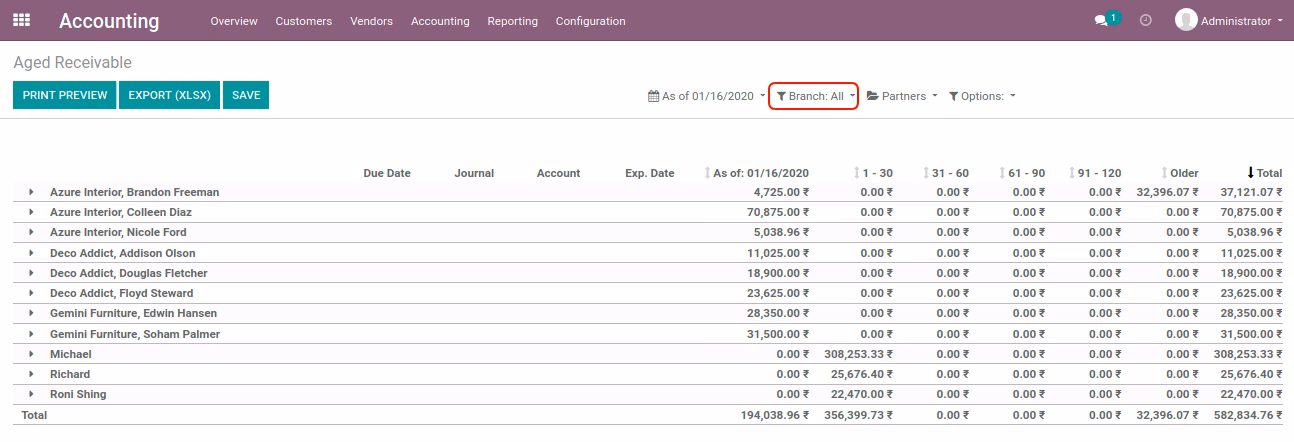Expand the Deco Addict, Addison Olson row
The image size is (1294, 442).
31,253
